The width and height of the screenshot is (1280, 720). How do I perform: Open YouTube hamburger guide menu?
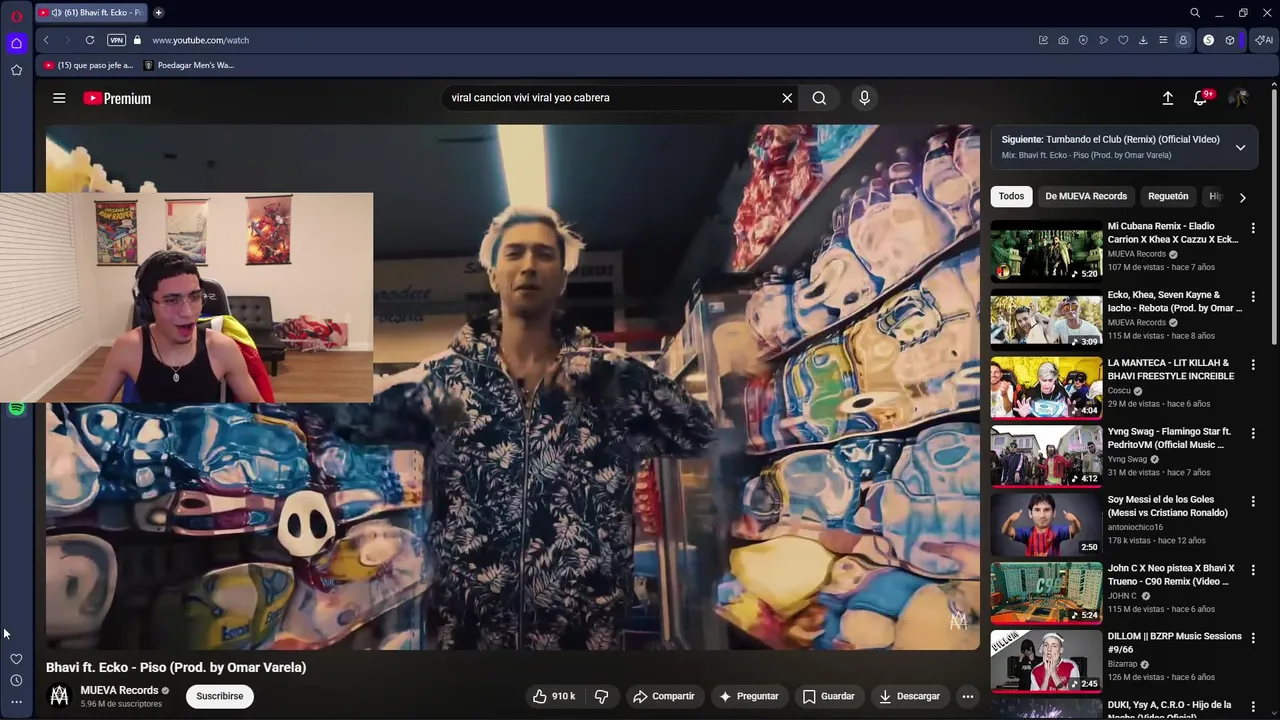59,98
